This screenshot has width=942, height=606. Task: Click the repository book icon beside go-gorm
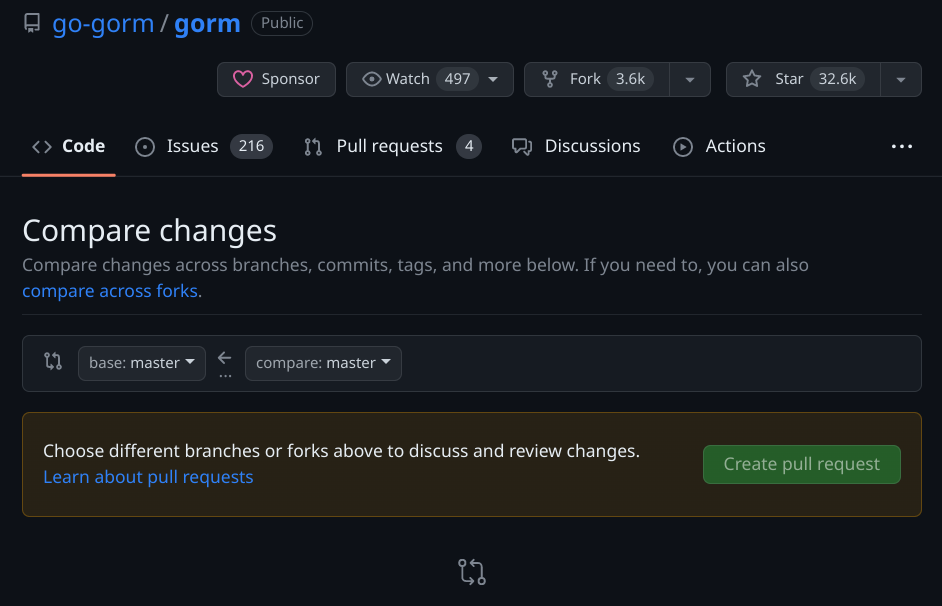pos(31,22)
